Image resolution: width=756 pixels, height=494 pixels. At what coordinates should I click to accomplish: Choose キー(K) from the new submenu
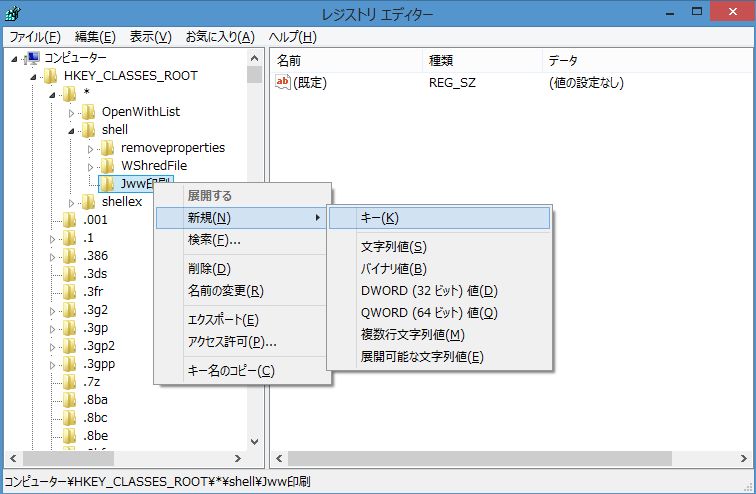(380, 218)
